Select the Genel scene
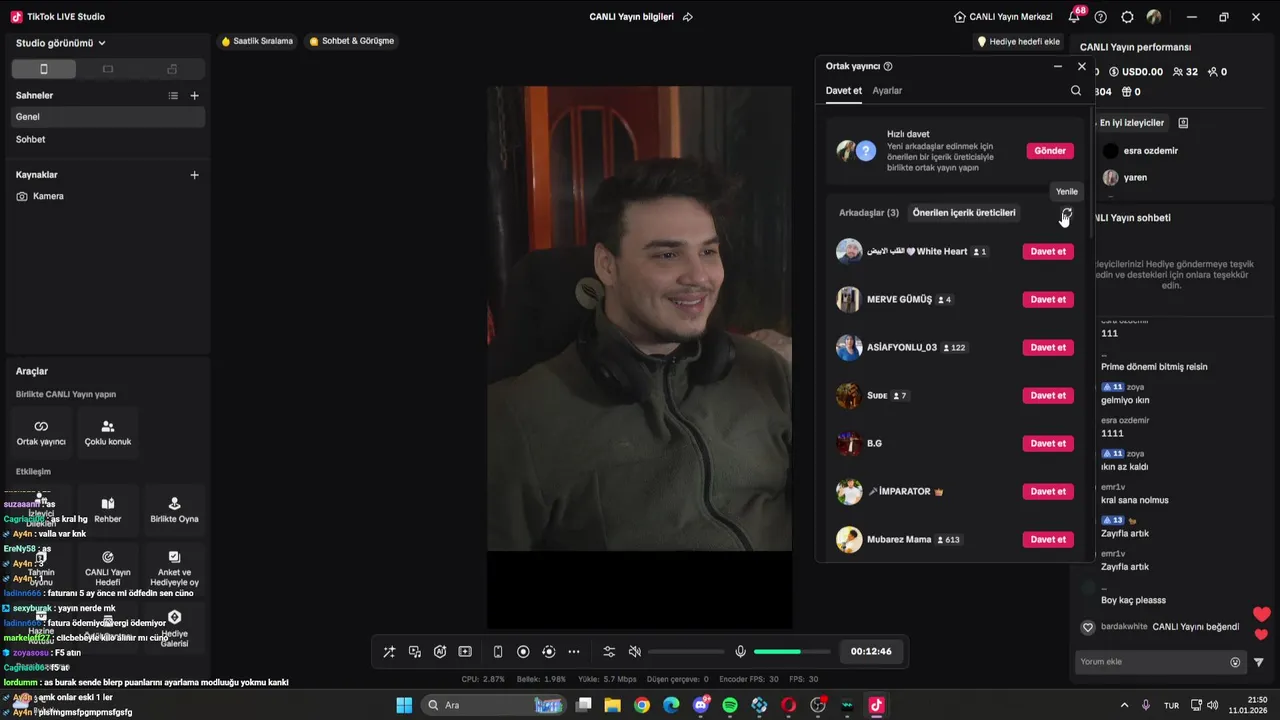Image resolution: width=1280 pixels, height=720 pixels. (108, 117)
